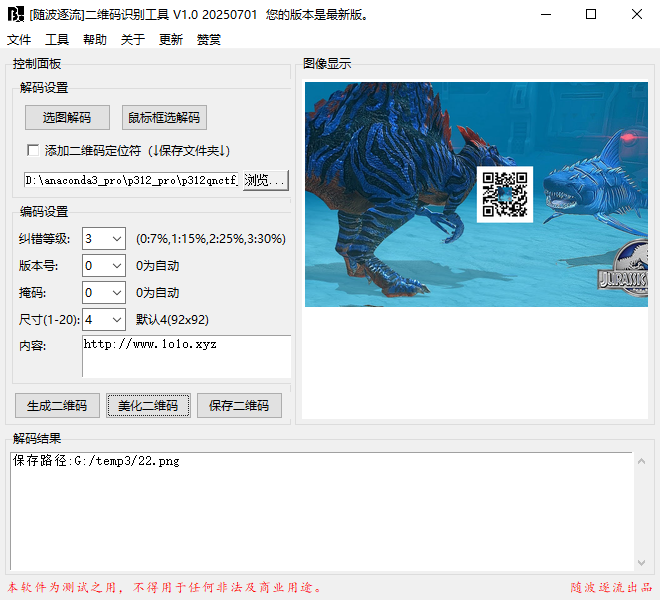Screen dimensions: 660x600
Task: Click the result scrollbar down arrow
Action: click(641, 563)
